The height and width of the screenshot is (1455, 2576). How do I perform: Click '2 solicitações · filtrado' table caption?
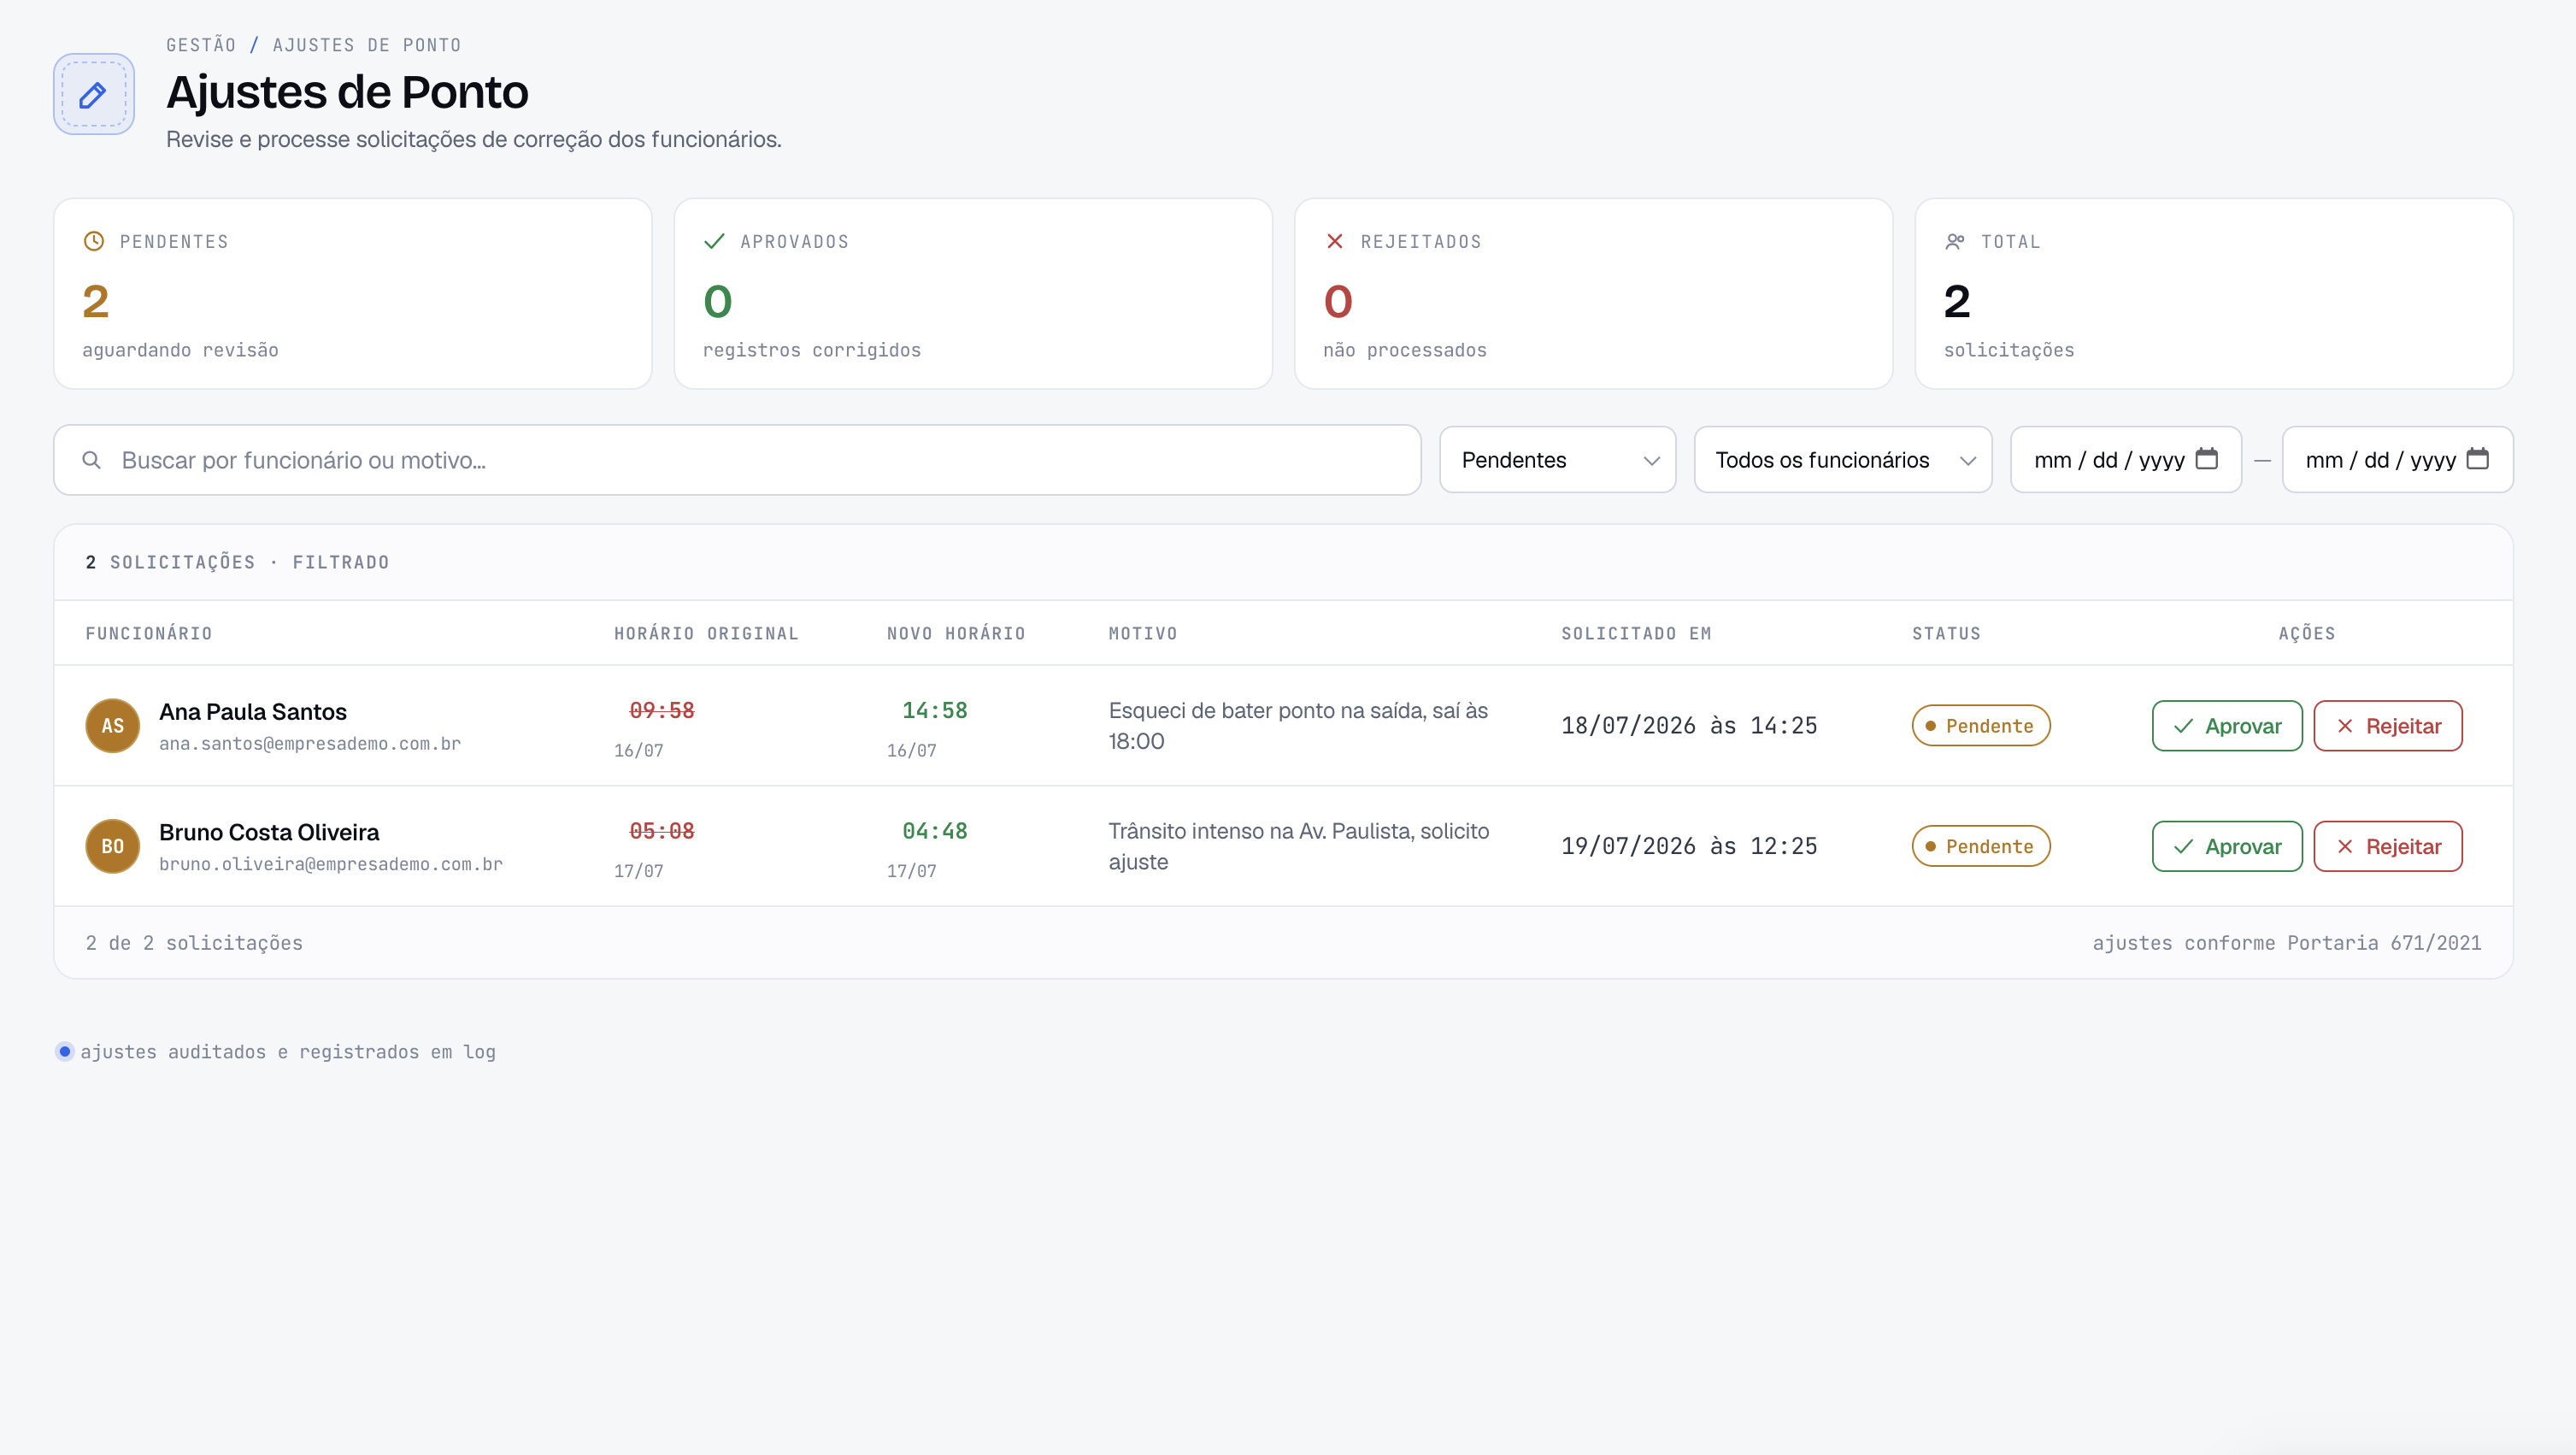tap(237, 562)
